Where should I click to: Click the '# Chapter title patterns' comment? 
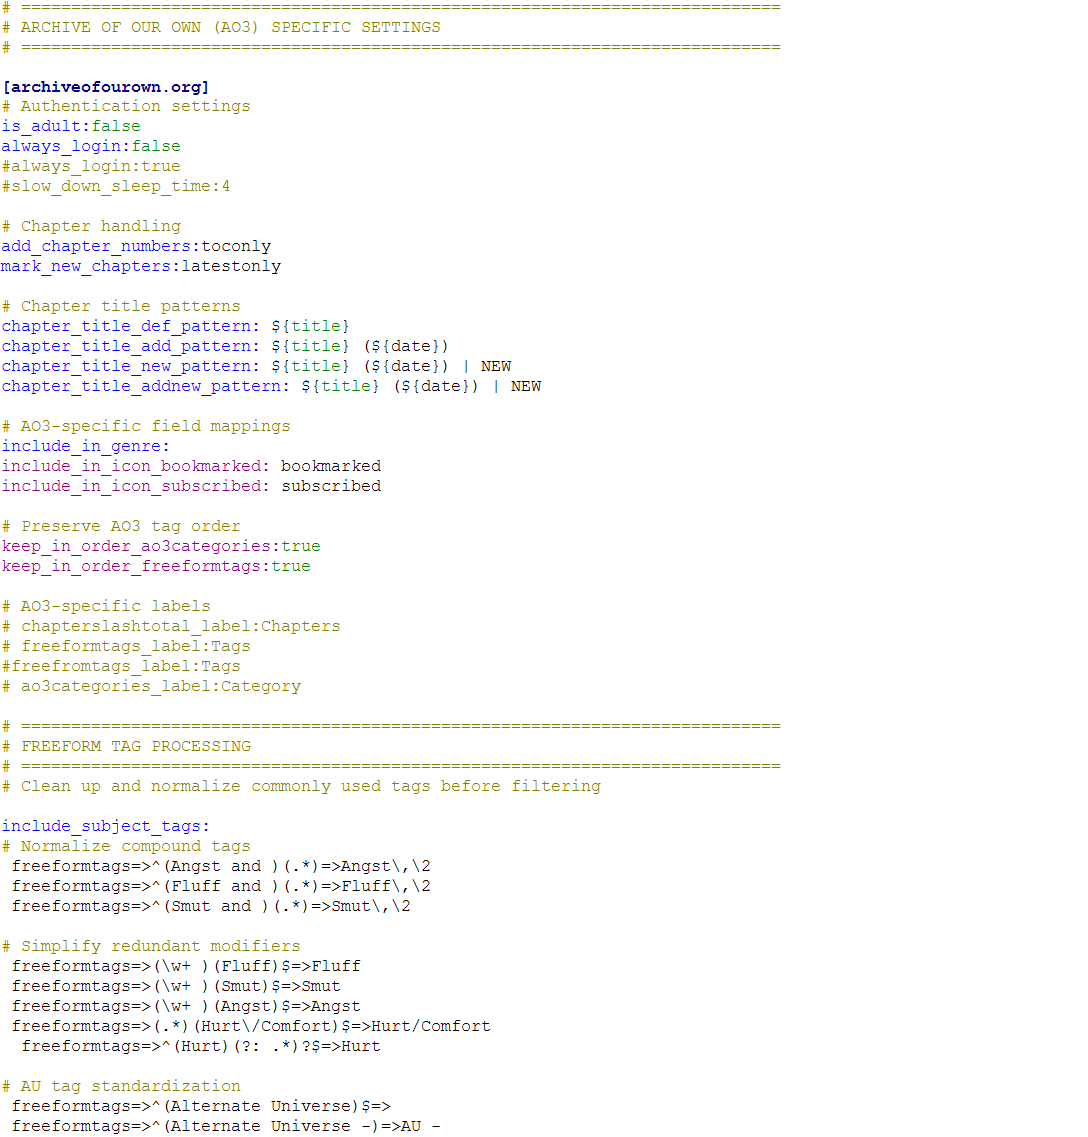(x=121, y=306)
